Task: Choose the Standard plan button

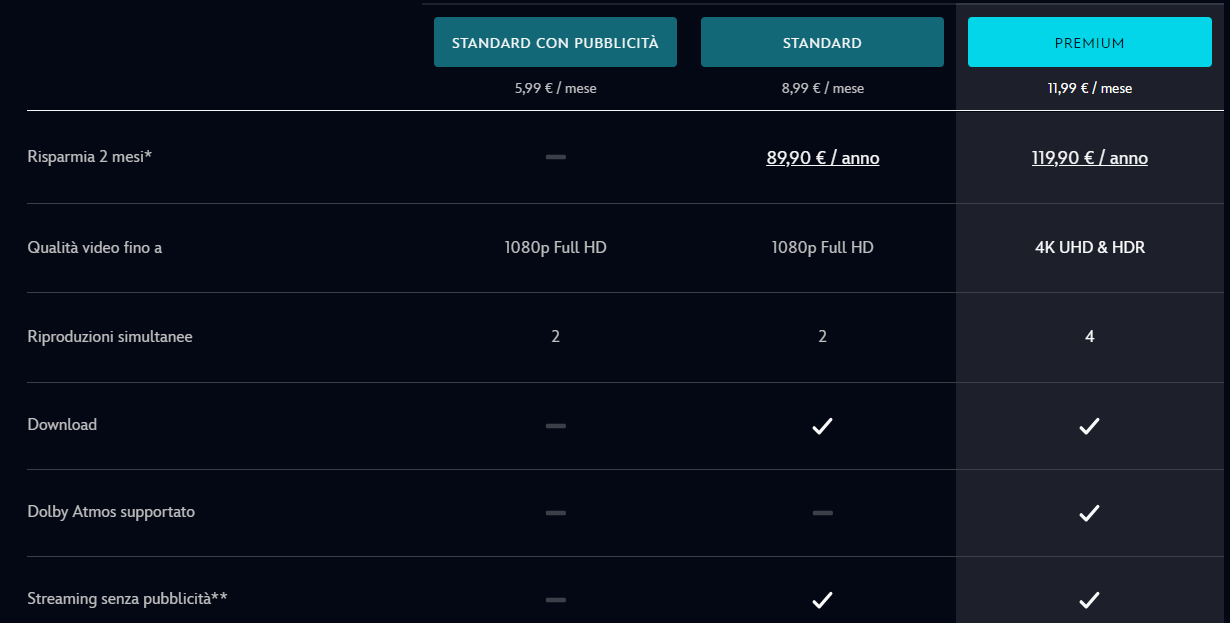Action: point(822,43)
